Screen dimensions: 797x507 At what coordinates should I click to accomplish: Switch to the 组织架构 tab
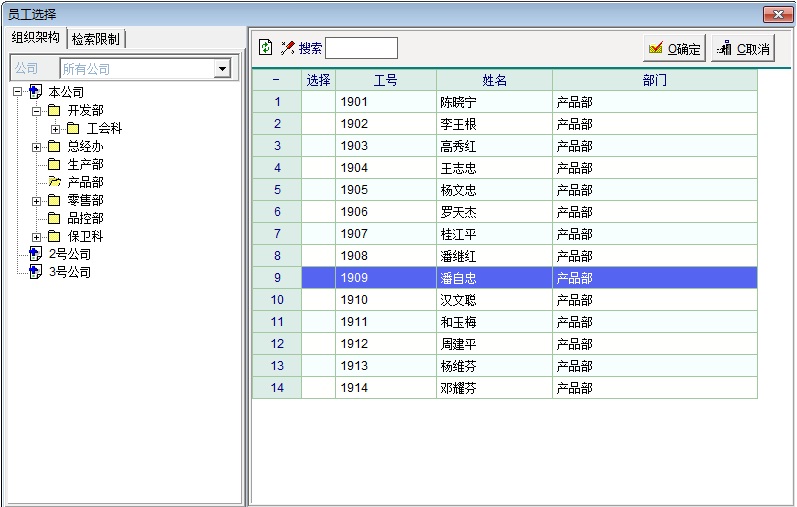(35, 38)
